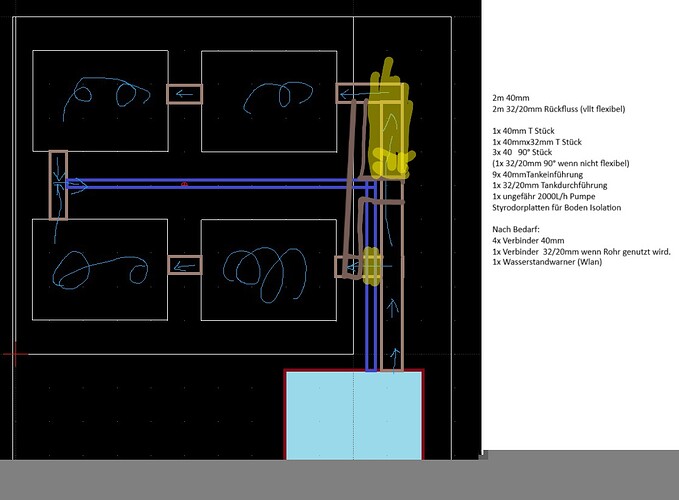The height and width of the screenshot is (500, 679).
Task: Click inside the bottom-left tank rectangle
Action: pyautogui.click(x=100, y=270)
